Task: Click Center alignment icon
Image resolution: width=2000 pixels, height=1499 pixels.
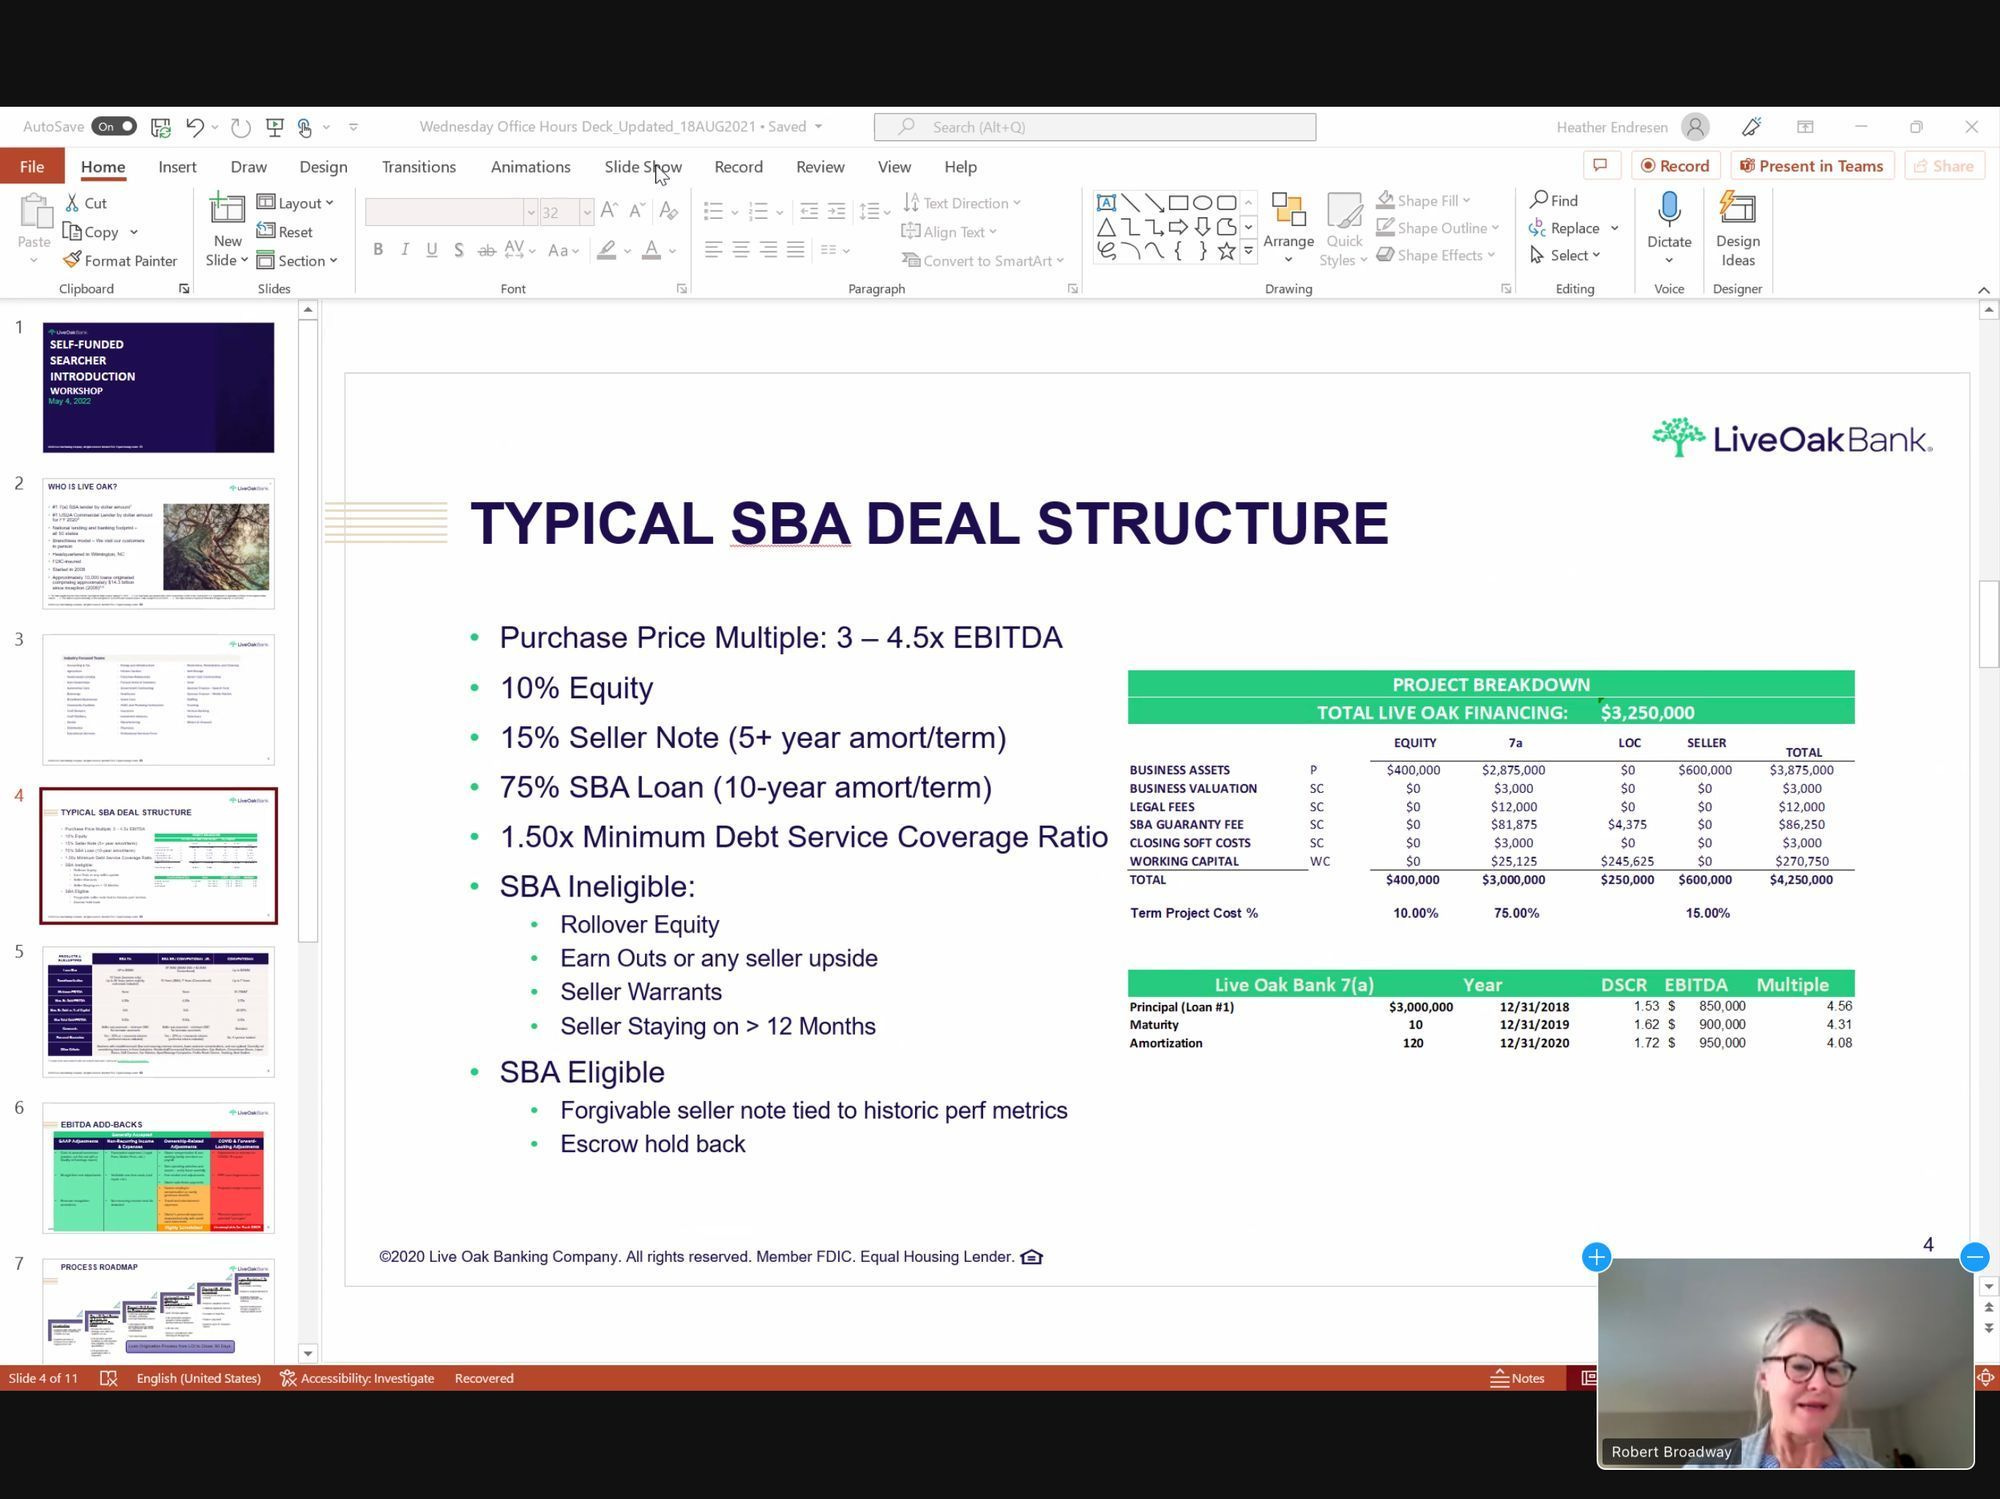Action: point(741,250)
